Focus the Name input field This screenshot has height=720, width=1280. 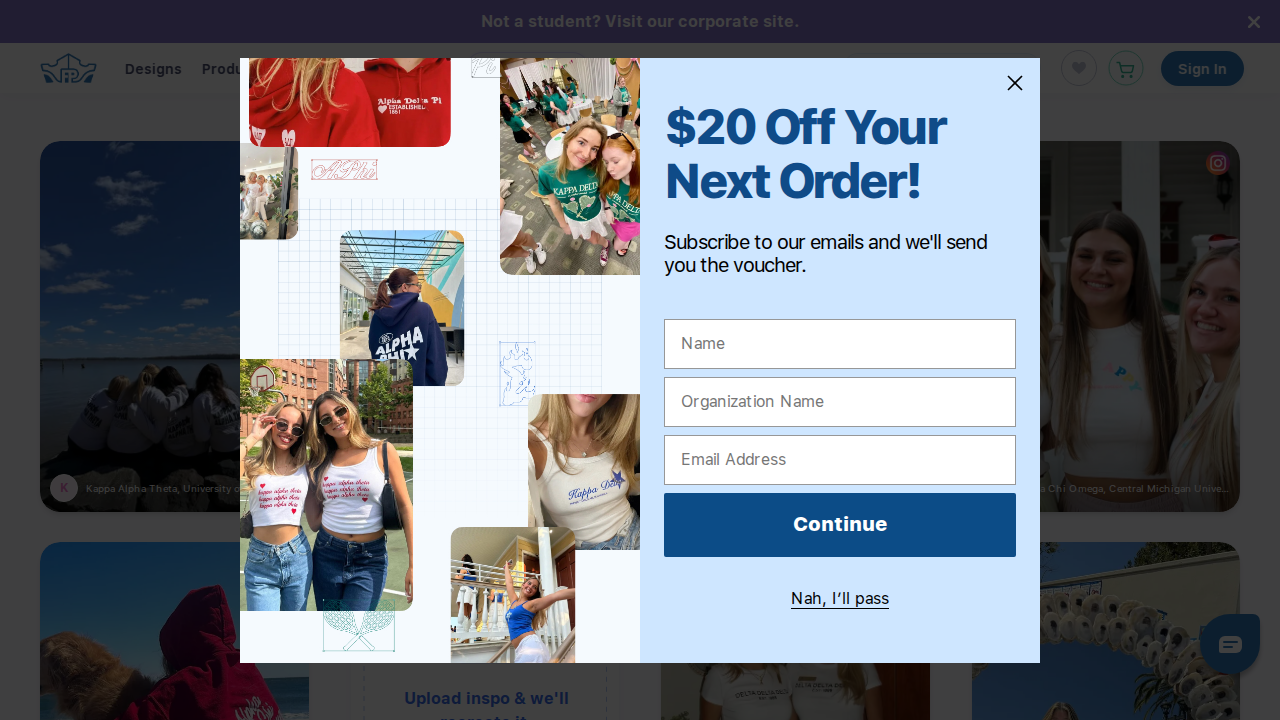840,344
